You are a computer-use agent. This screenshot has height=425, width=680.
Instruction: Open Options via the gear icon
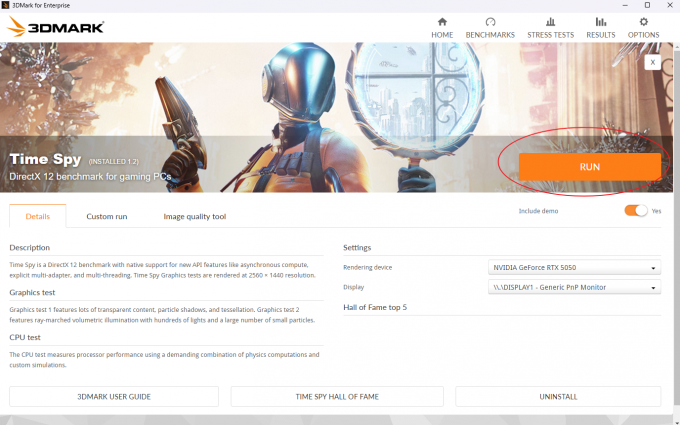click(x=644, y=22)
